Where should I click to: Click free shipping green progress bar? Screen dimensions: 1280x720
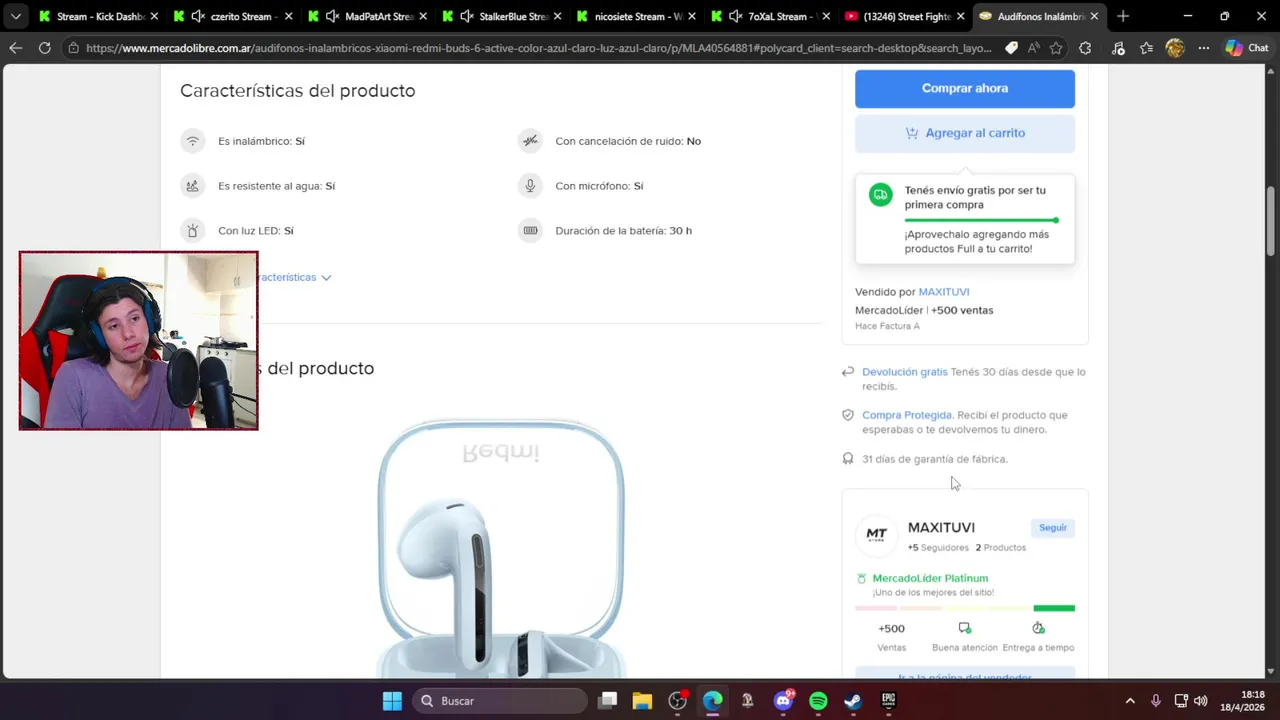click(x=981, y=220)
